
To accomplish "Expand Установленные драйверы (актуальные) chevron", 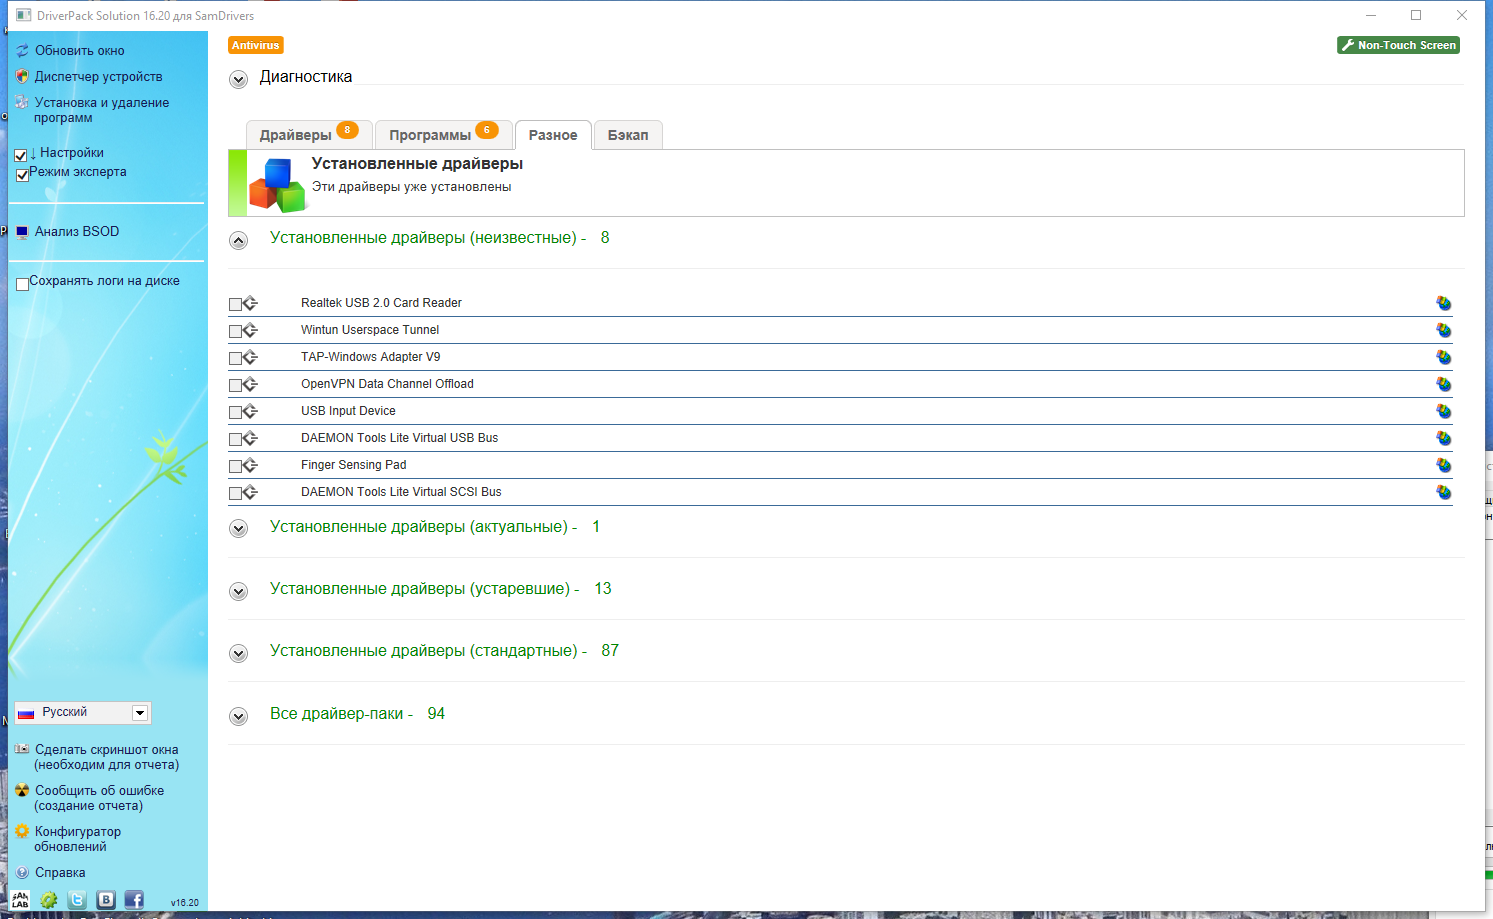I will point(238,529).
